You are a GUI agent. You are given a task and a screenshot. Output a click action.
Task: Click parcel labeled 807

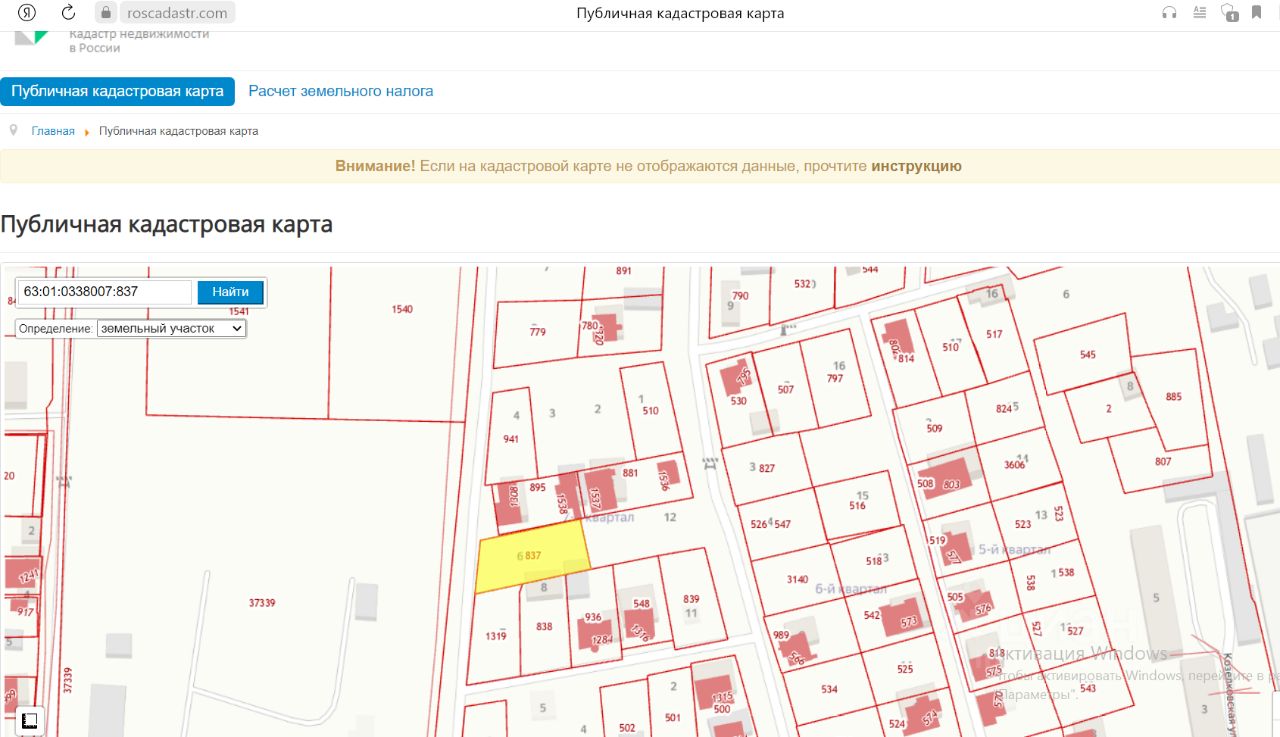tap(1162, 462)
